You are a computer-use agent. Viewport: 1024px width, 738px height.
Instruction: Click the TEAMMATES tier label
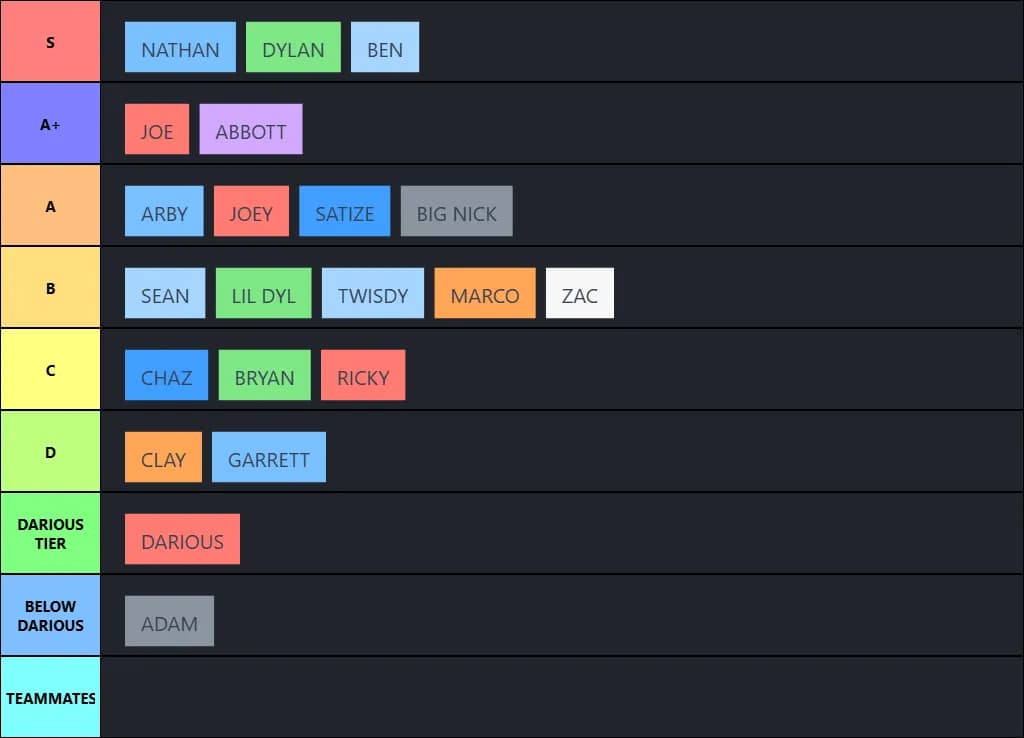coord(50,697)
